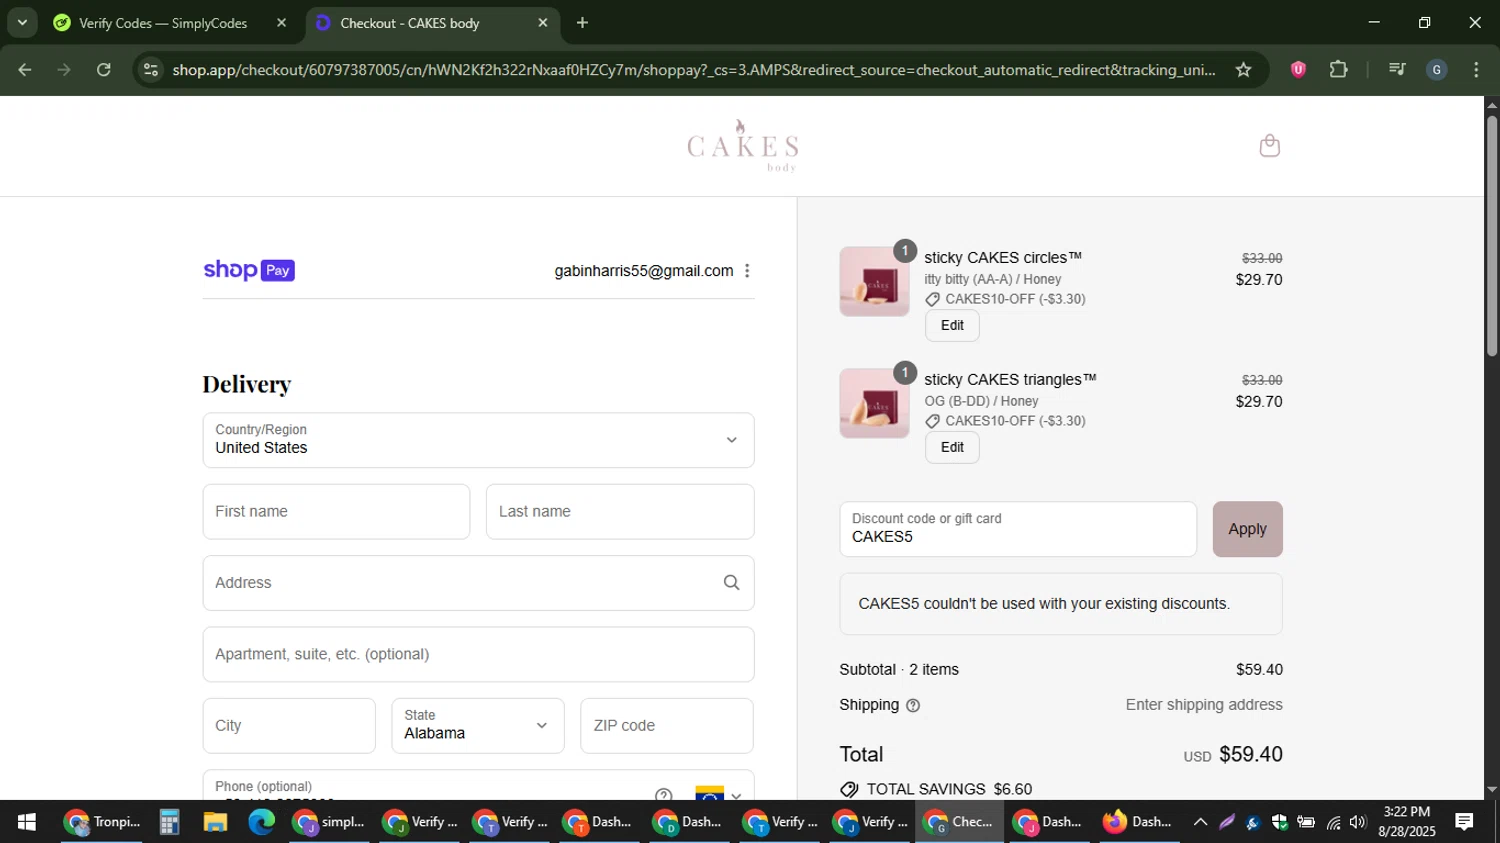Click the Delivery section heading
This screenshot has height=843, width=1500.
pos(247,385)
